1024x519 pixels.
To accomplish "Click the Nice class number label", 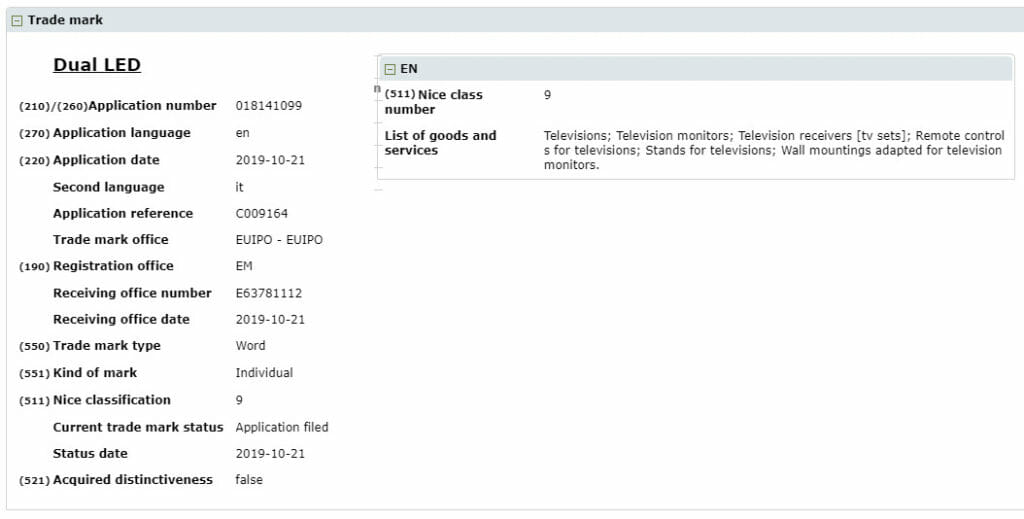I will click(434, 102).
